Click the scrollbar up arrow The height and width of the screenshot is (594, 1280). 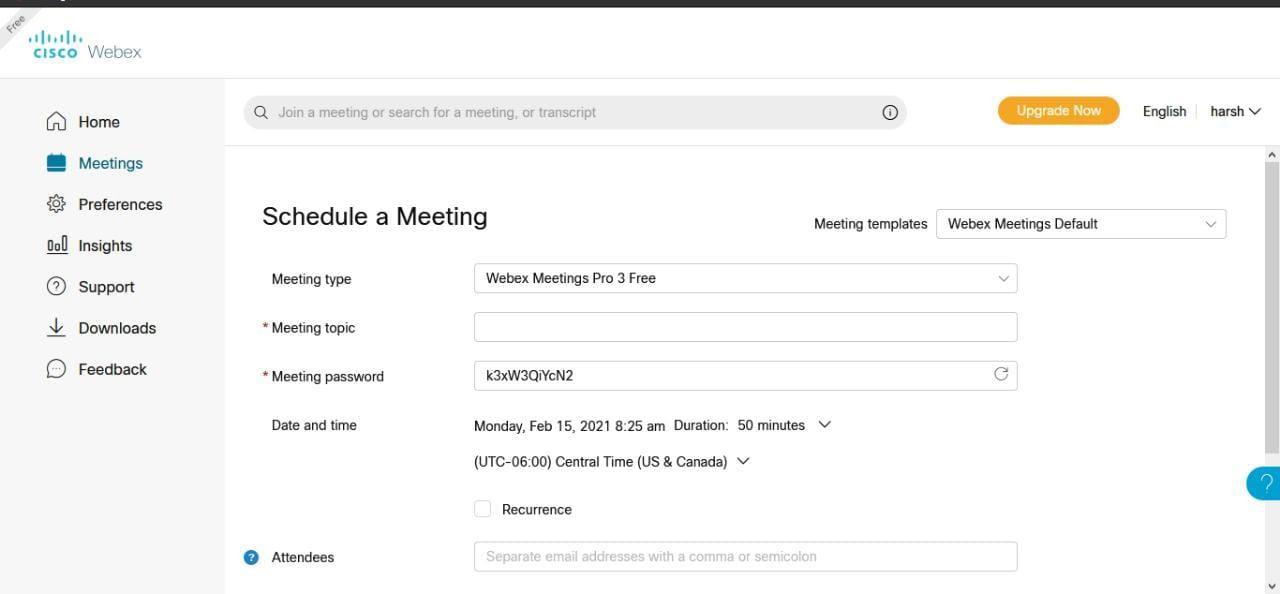[1272, 154]
